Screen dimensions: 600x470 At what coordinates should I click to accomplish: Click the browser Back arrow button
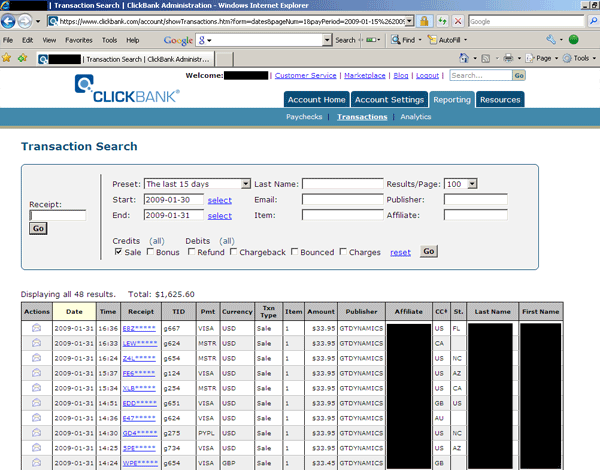8,21
